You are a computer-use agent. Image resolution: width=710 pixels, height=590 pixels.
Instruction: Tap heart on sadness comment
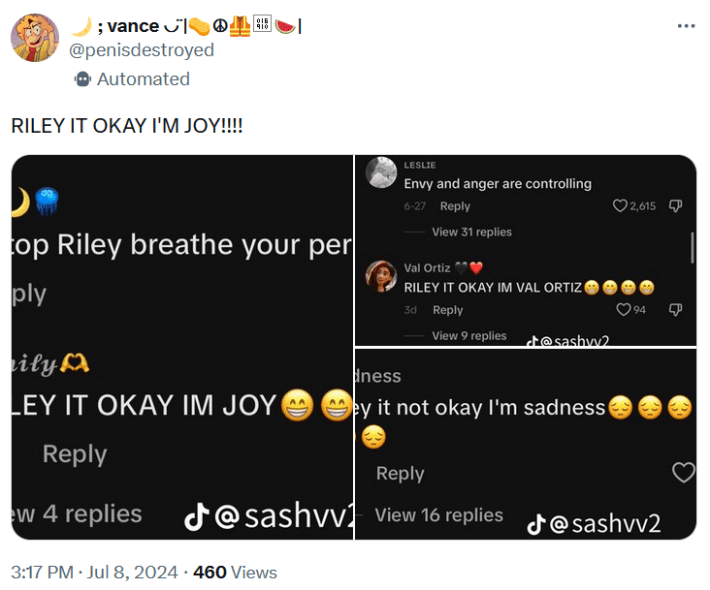point(684,472)
